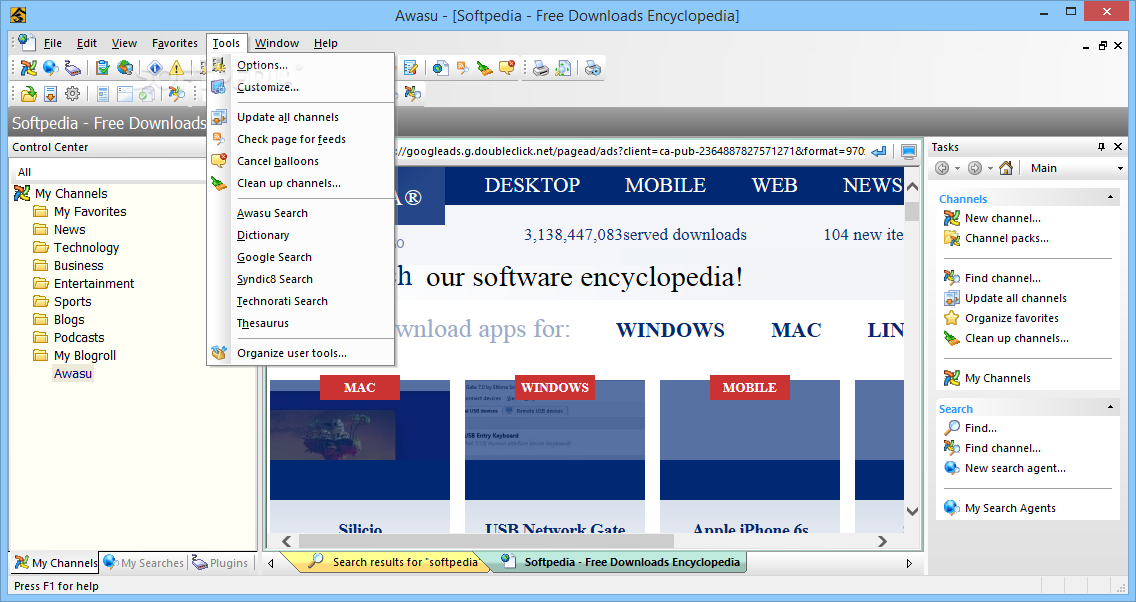This screenshot has width=1136, height=602.
Task: Click the blue info diamond toolbar icon
Action: point(154,68)
